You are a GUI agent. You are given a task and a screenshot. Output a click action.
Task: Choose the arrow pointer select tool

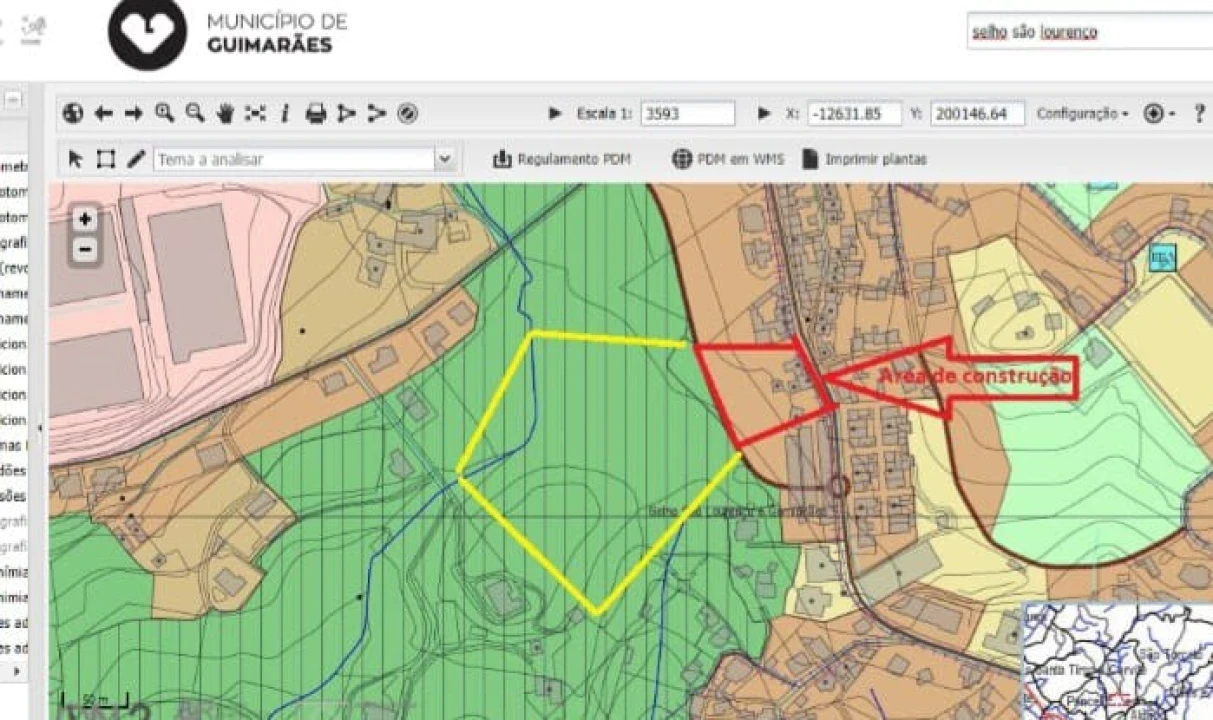click(x=76, y=159)
